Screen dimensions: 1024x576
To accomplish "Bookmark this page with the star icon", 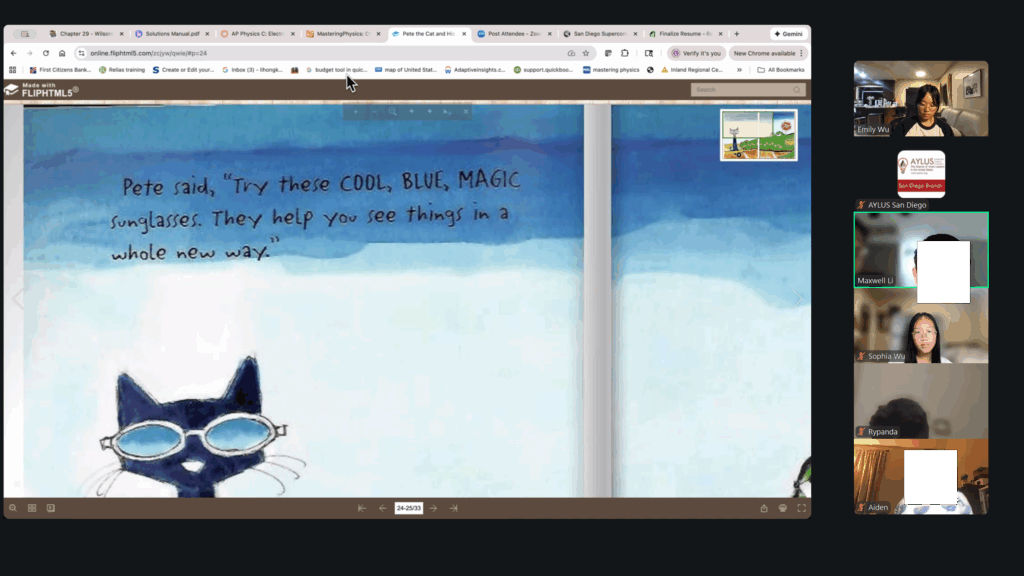I will (x=586, y=53).
